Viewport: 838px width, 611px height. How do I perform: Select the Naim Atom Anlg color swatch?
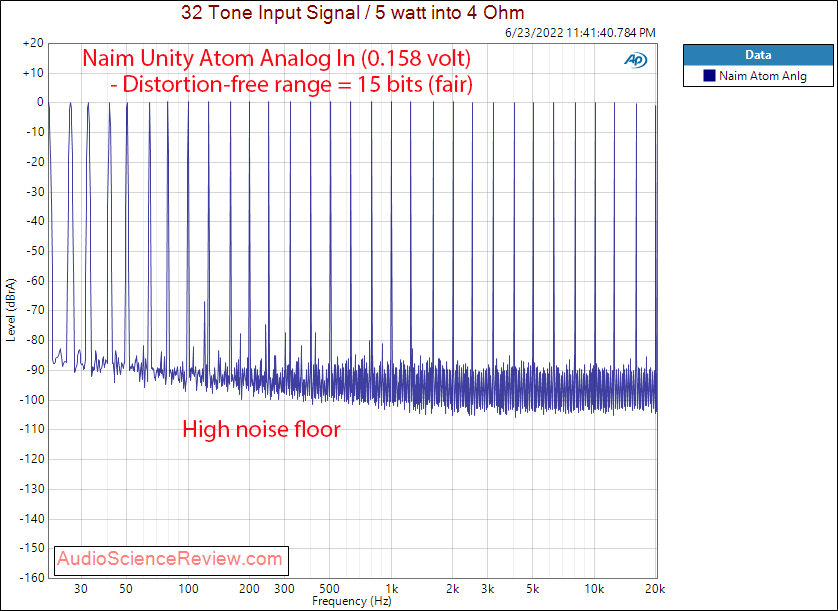tap(709, 76)
